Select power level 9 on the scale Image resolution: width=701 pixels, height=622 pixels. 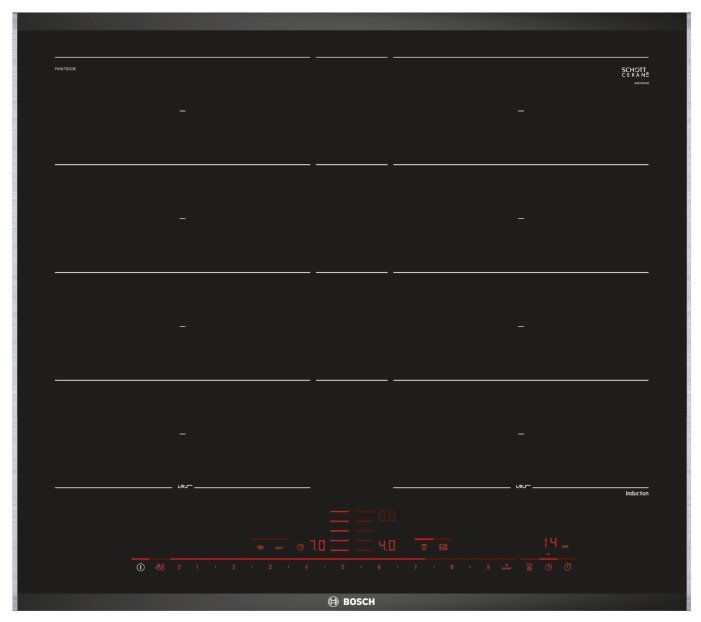click(x=488, y=567)
